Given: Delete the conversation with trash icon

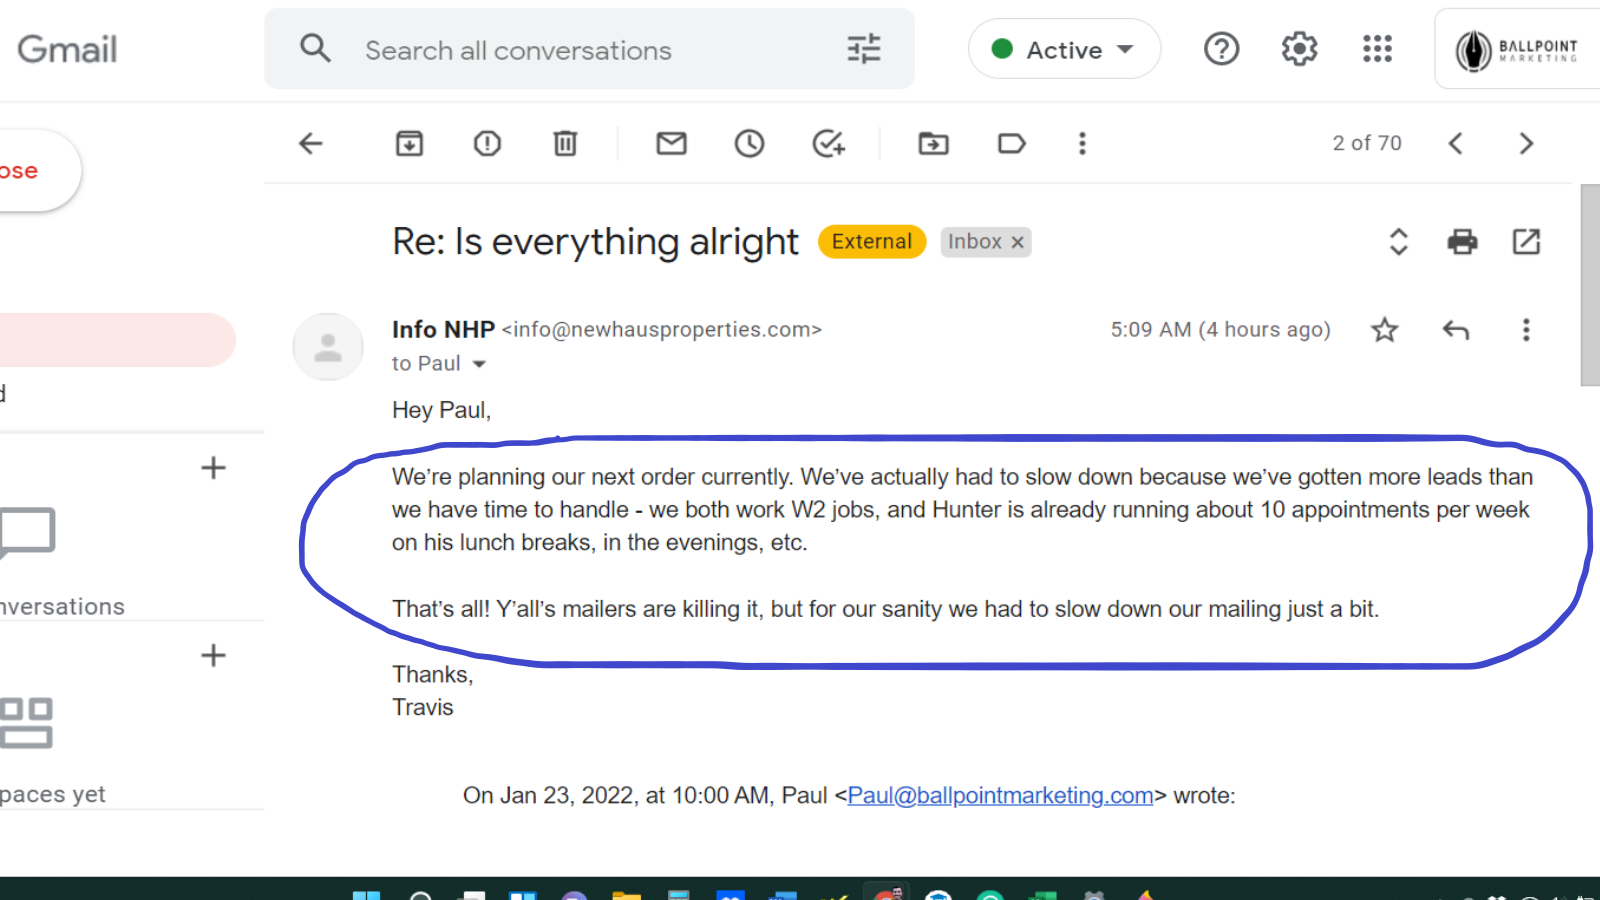Looking at the screenshot, I should (x=565, y=144).
